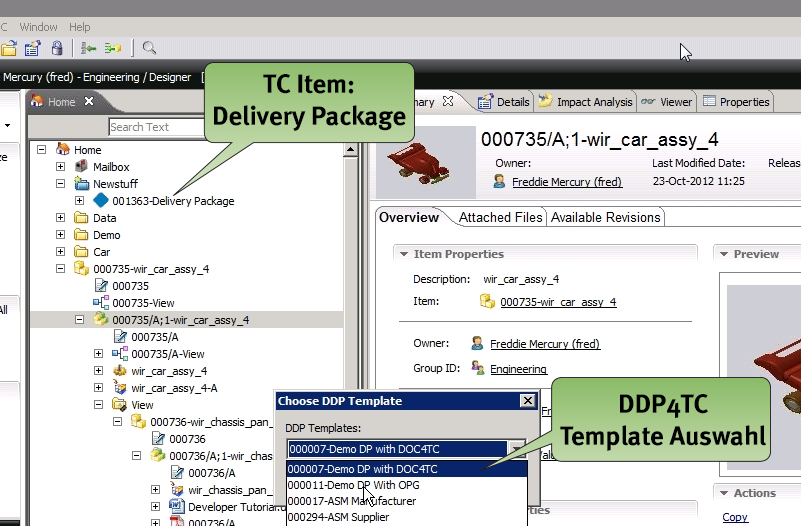Select the 000736-wir_chassis_pan item icon
The image size is (801, 526).
(138, 421)
